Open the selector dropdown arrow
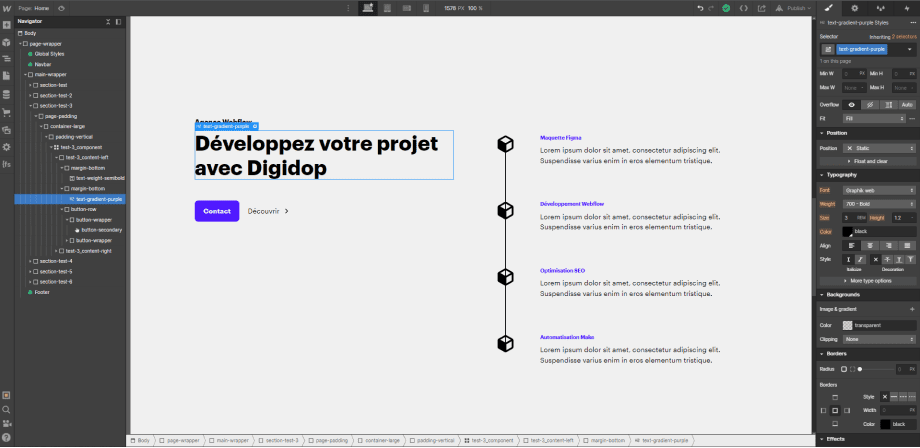 pyautogui.click(x=910, y=50)
